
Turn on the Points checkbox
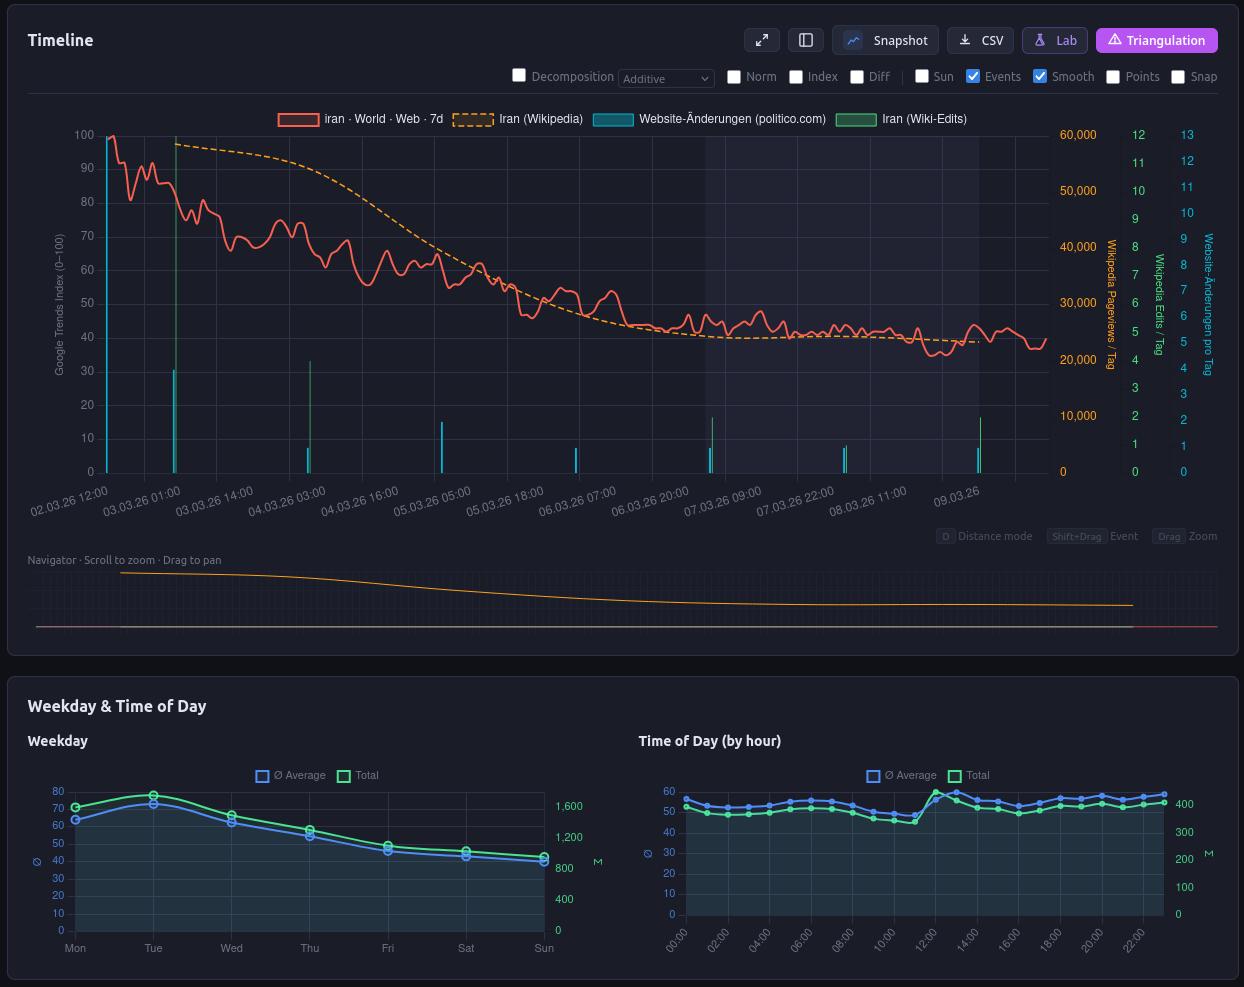click(x=1112, y=76)
